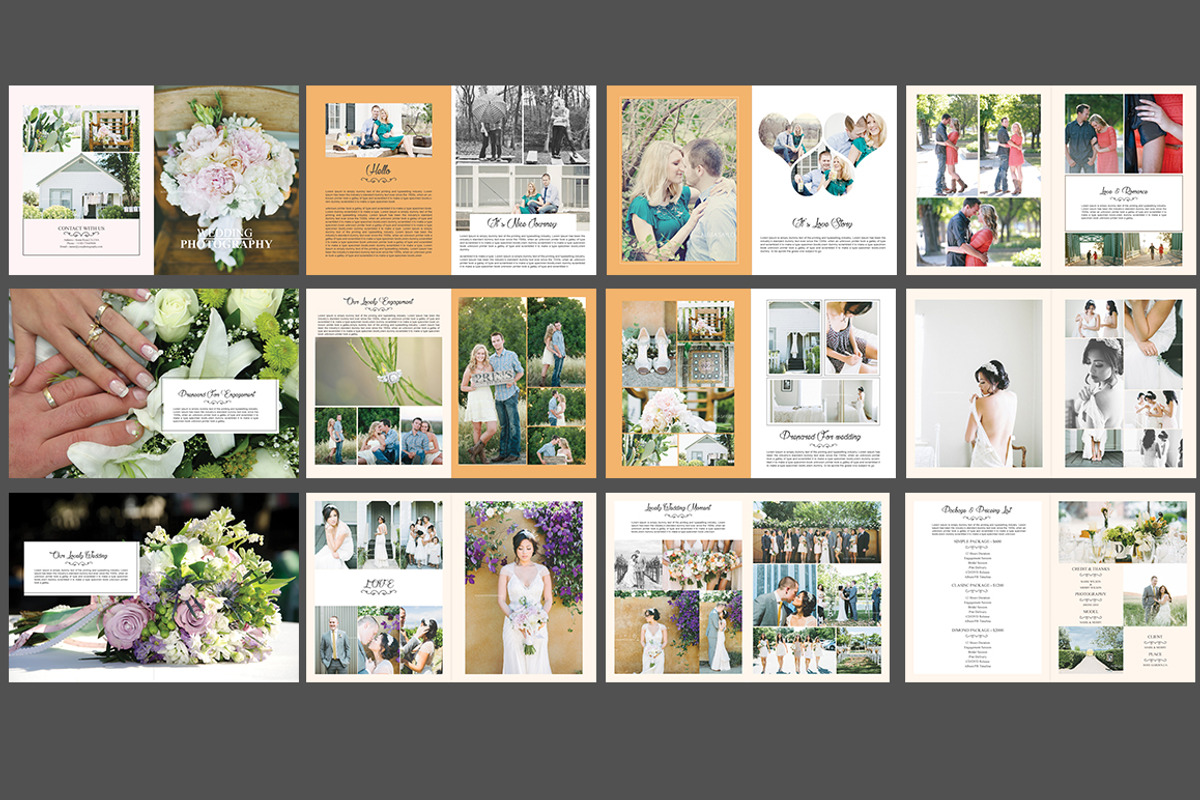1200x800 pixels.
Task: Select the "Package & Pricing List" heading
Action: pyautogui.click(x=976, y=510)
